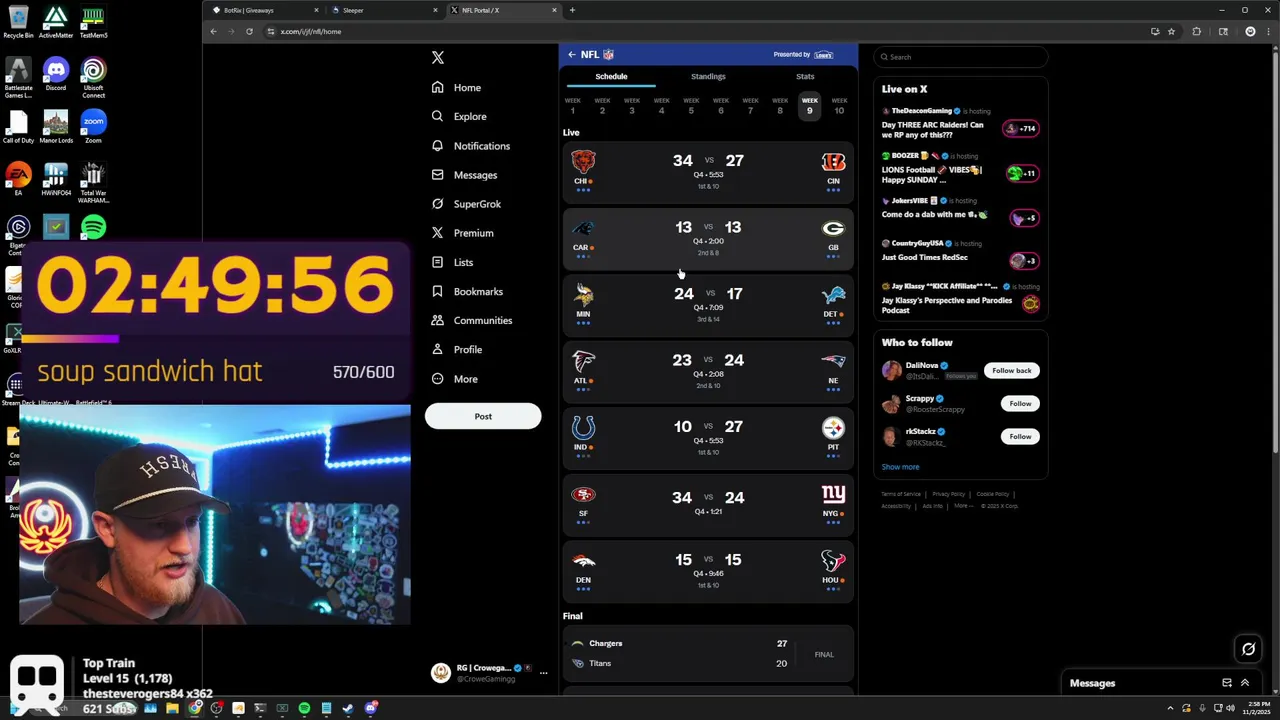Screen dimensions: 1280x720
Task: Click the Grok floating icon
Action: click(1248, 649)
